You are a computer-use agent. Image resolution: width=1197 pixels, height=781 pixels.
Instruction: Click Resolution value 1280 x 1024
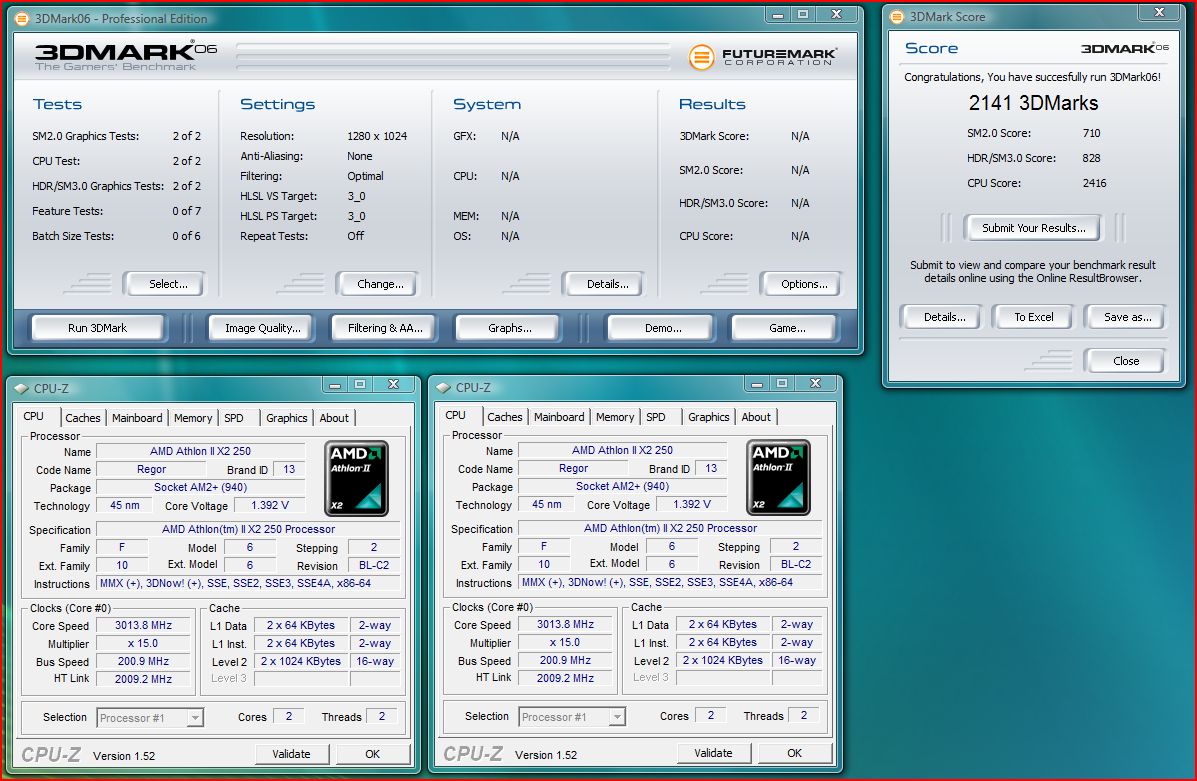(377, 136)
